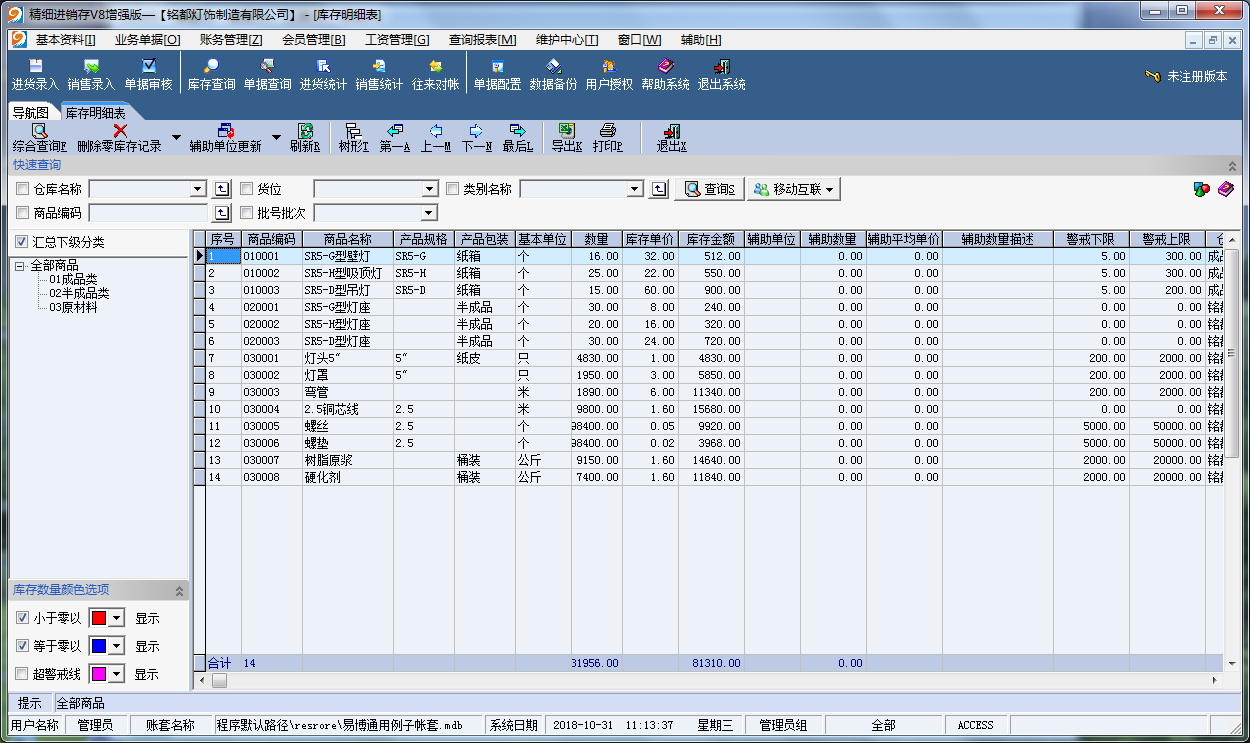1250x743 pixels.
Task: Print the report with 打印 icon
Action: click(x=607, y=138)
